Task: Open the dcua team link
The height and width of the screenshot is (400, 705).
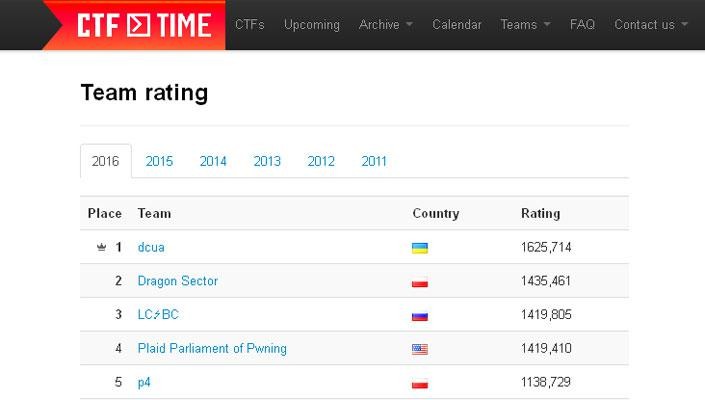Action: (x=151, y=247)
